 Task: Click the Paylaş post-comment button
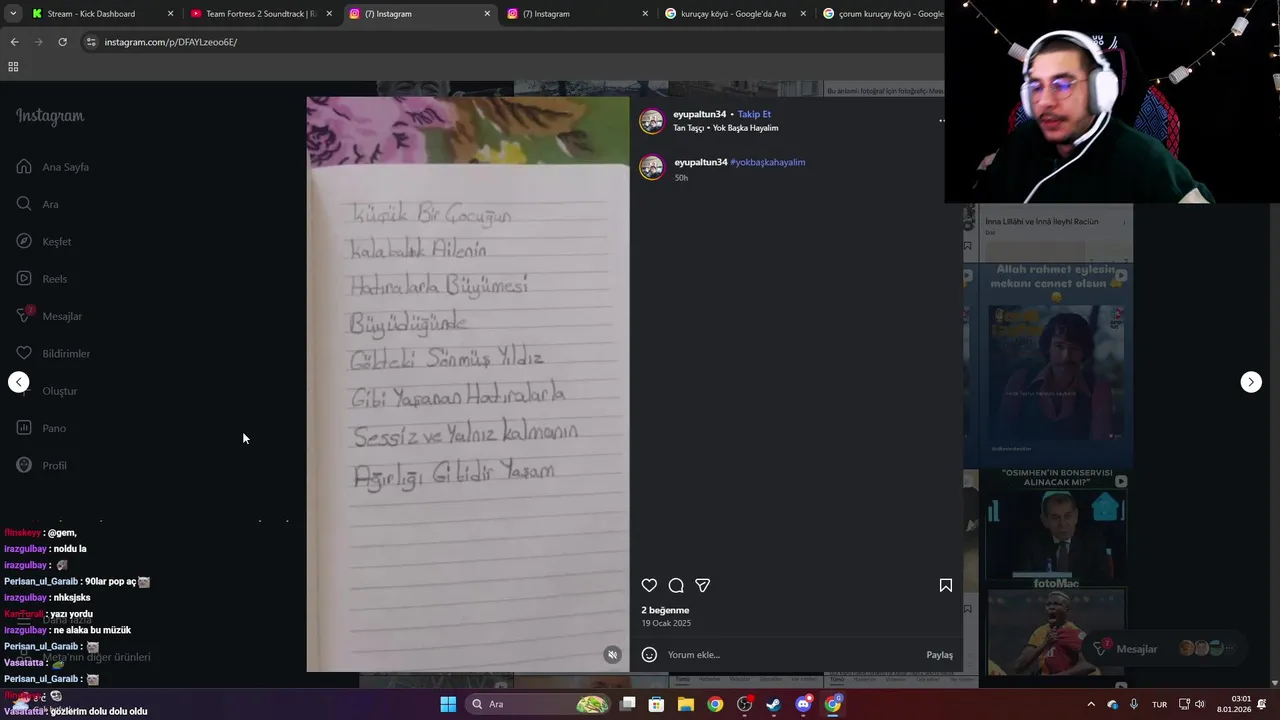click(939, 655)
